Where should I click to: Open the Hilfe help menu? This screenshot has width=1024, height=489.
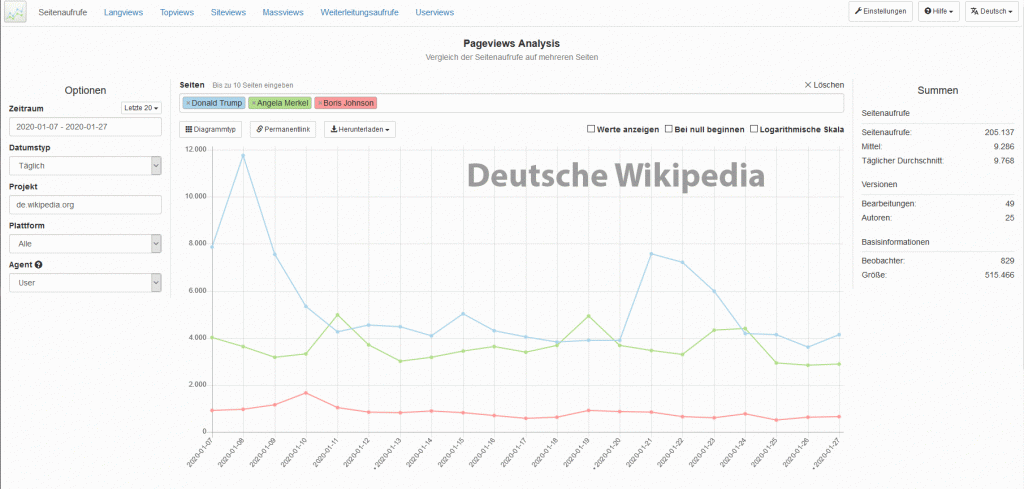point(938,12)
